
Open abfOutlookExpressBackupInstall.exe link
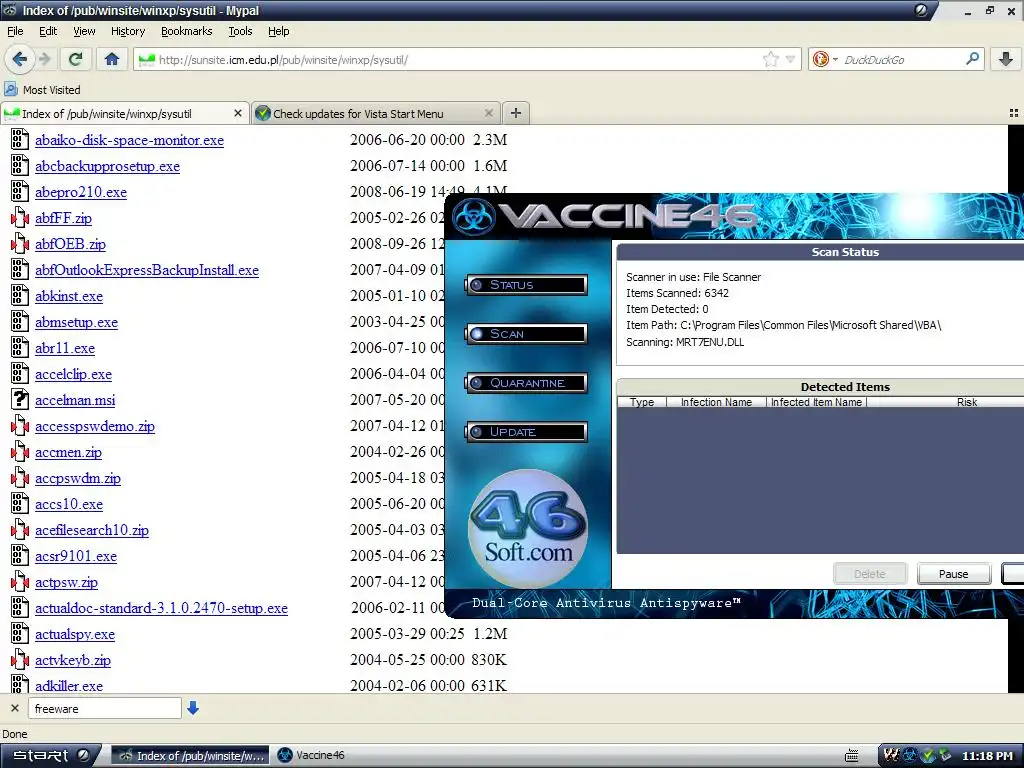[x=147, y=270]
